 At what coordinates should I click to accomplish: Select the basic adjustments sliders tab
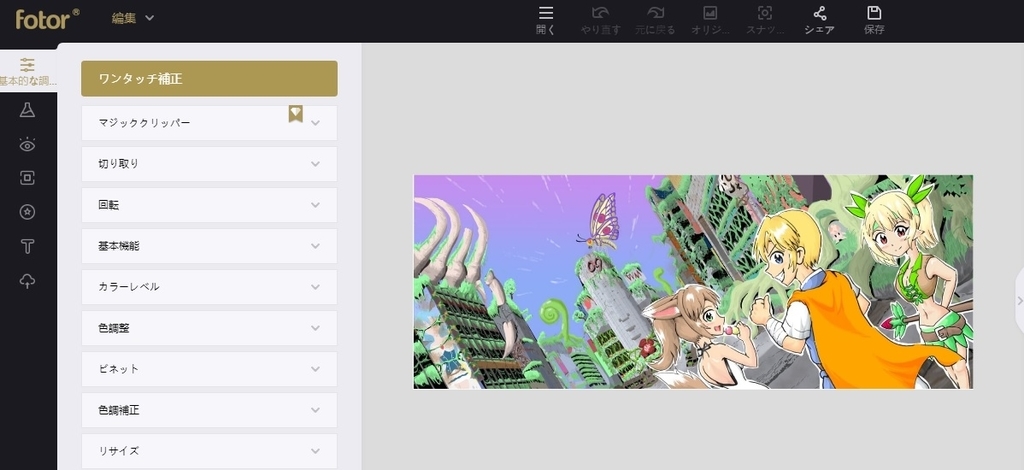point(27,71)
